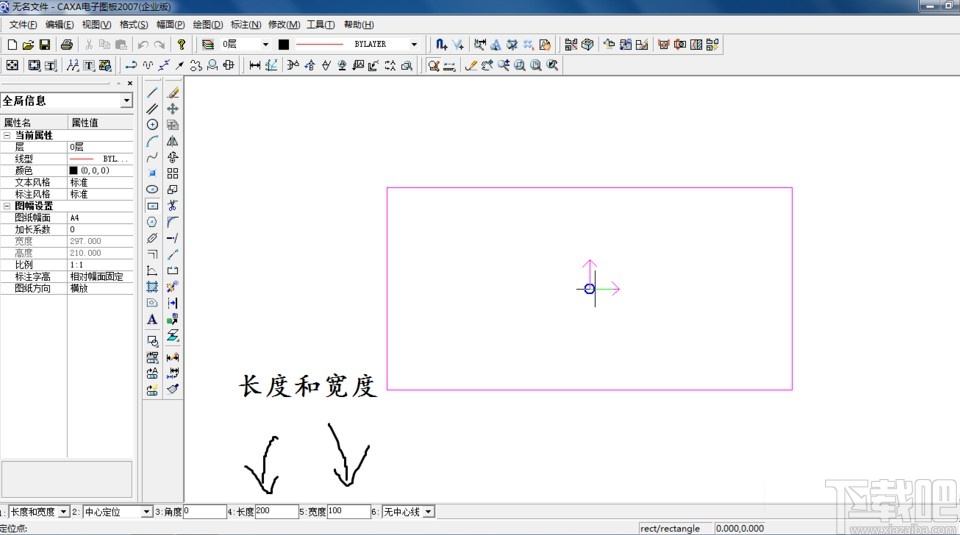The width and height of the screenshot is (960, 535).
Task: Open the 修改(M) menu
Action: 284,24
